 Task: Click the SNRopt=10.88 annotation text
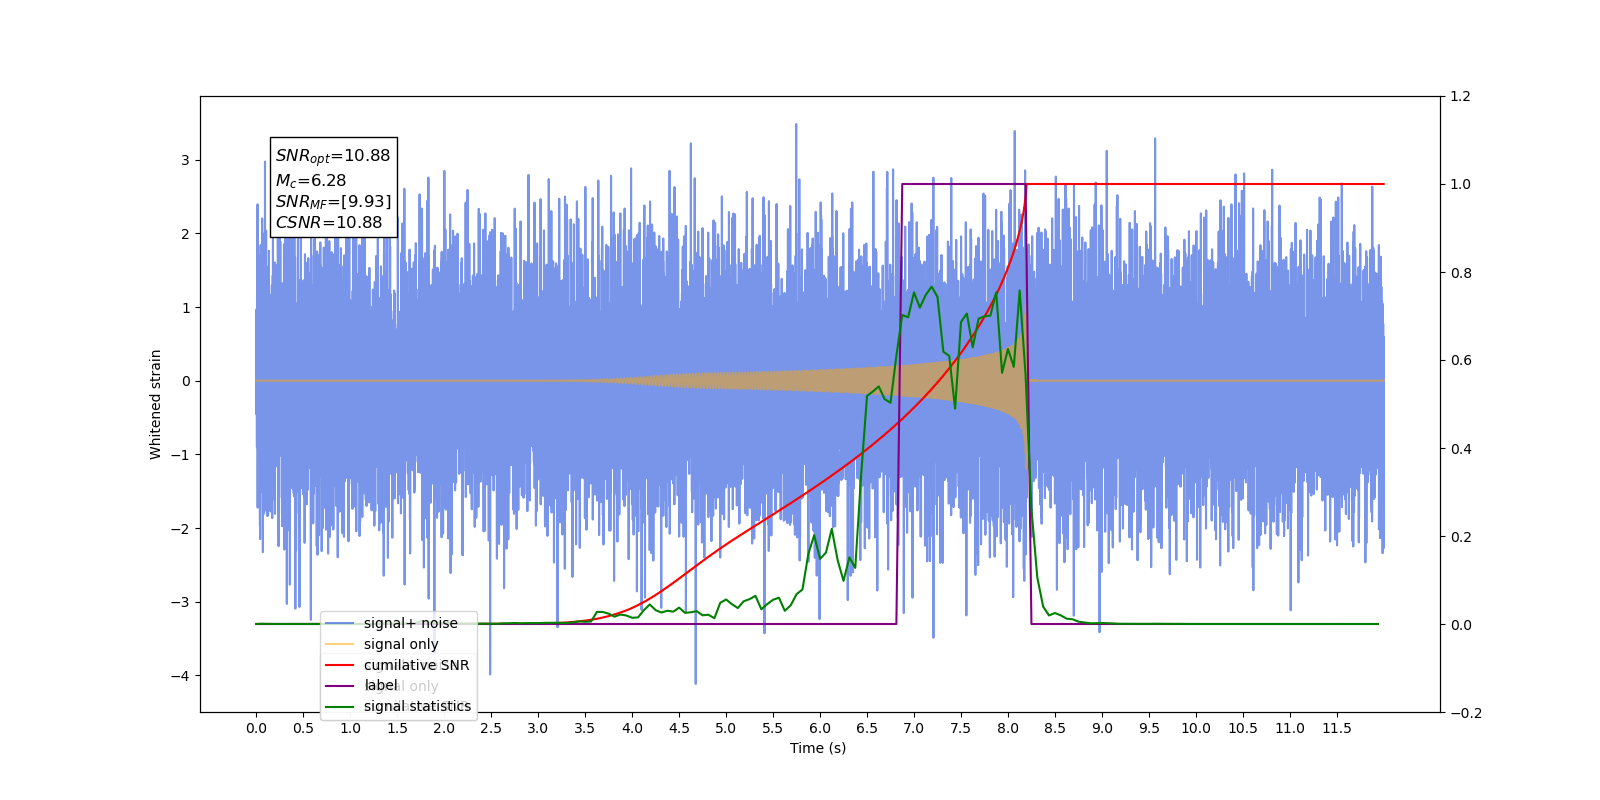(x=333, y=156)
